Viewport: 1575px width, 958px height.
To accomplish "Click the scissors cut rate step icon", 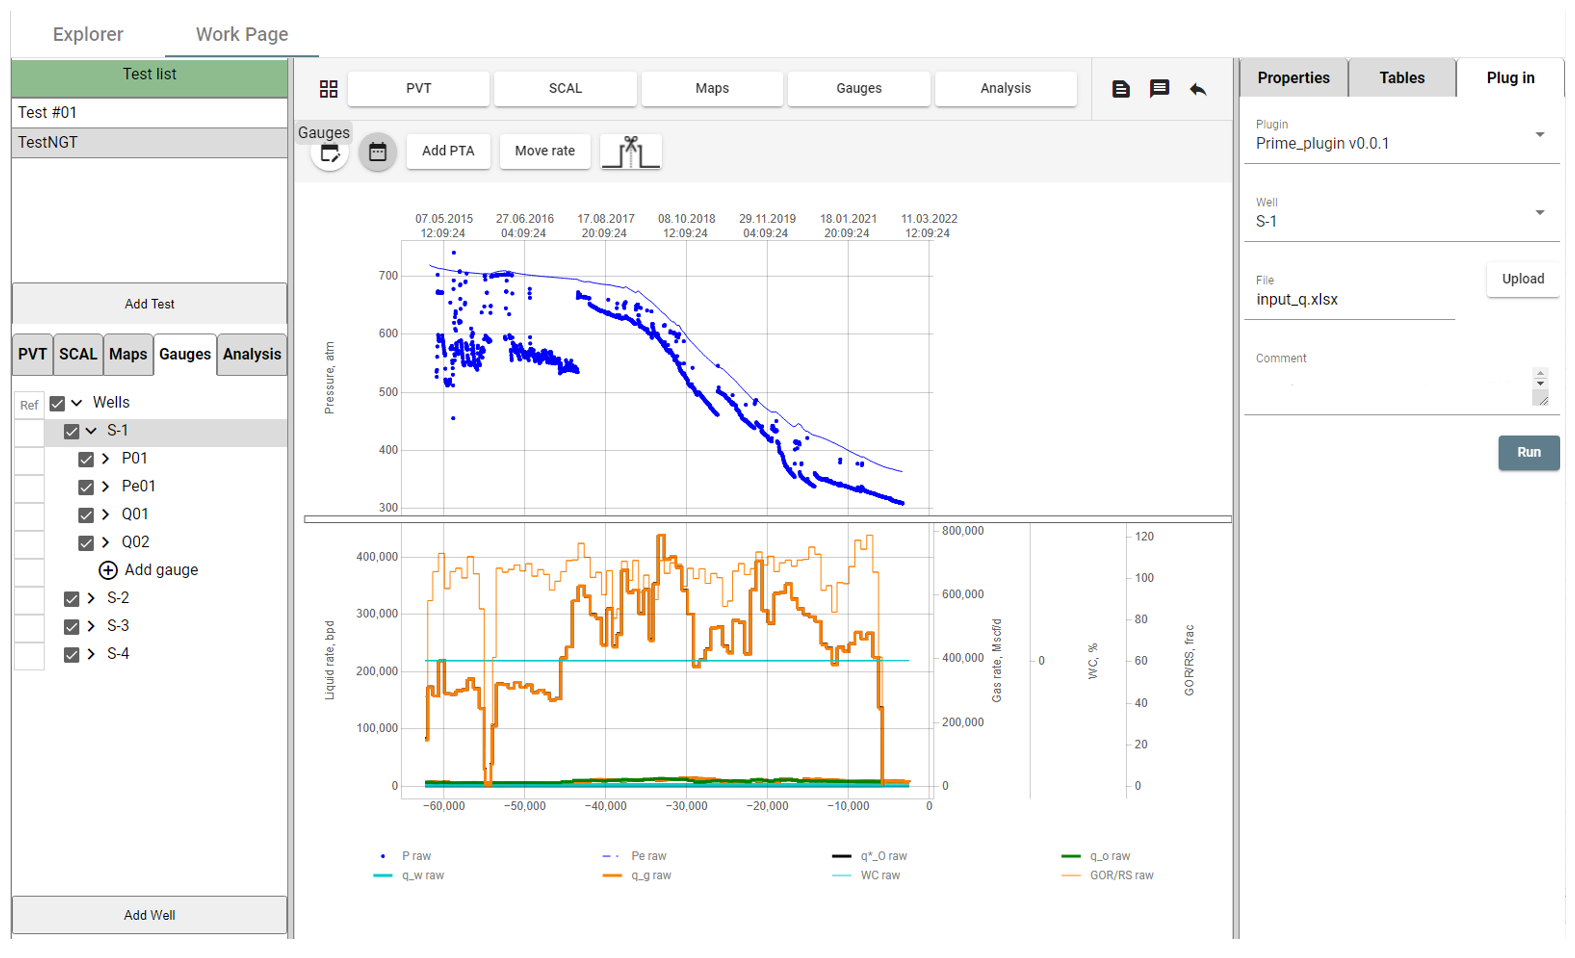I will click(x=631, y=152).
